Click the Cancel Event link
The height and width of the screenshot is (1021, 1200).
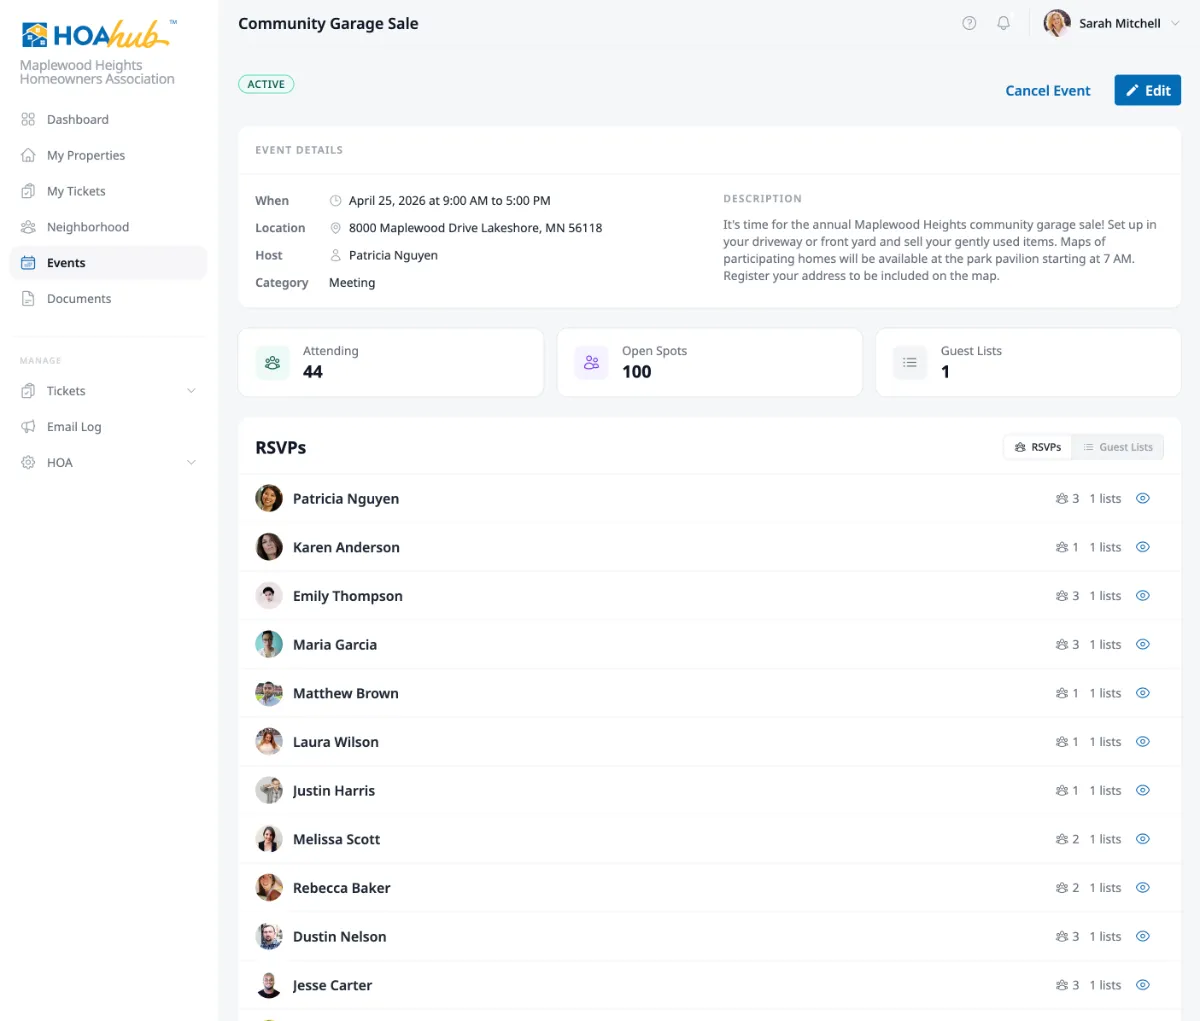pyautogui.click(x=1047, y=90)
